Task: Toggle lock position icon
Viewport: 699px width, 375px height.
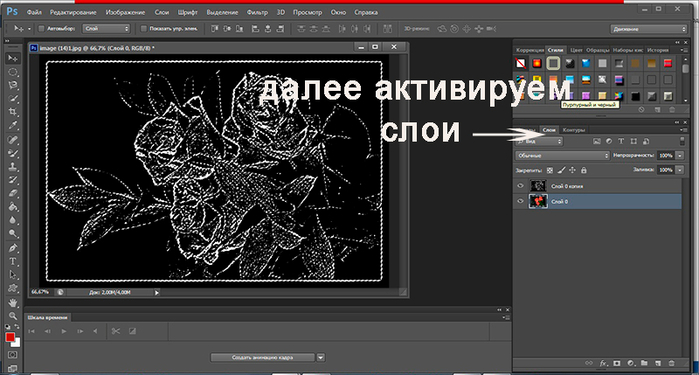Action: 572,170
